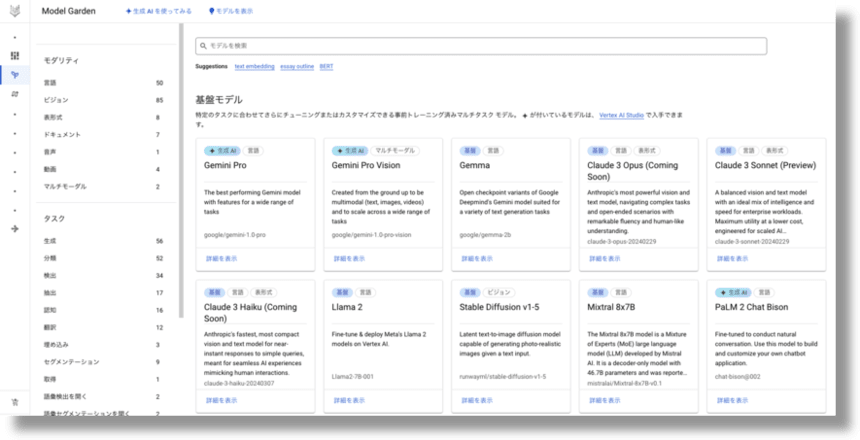This screenshot has height=440, width=860.
Task: Open 詳細を表示 on Claude 3 Opus card
Action: (605, 258)
